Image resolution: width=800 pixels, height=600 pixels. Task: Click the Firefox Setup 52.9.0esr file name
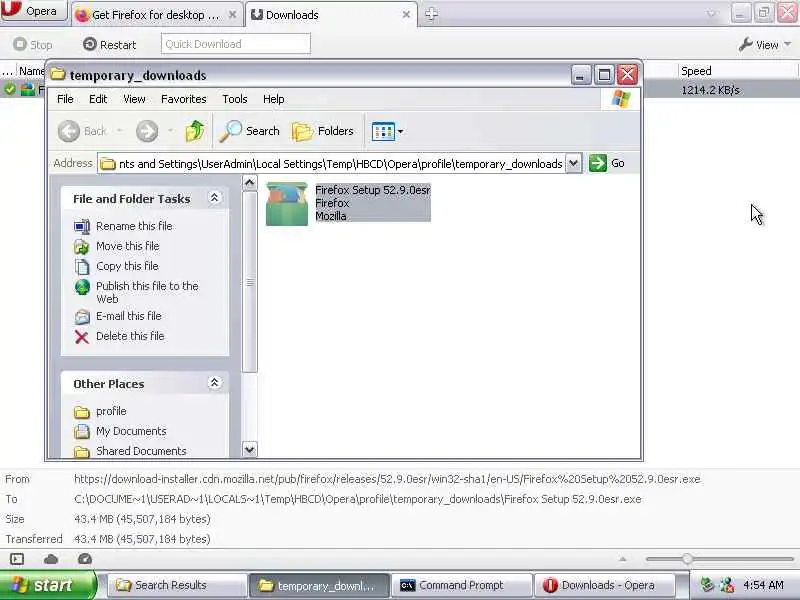click(372, 190)
